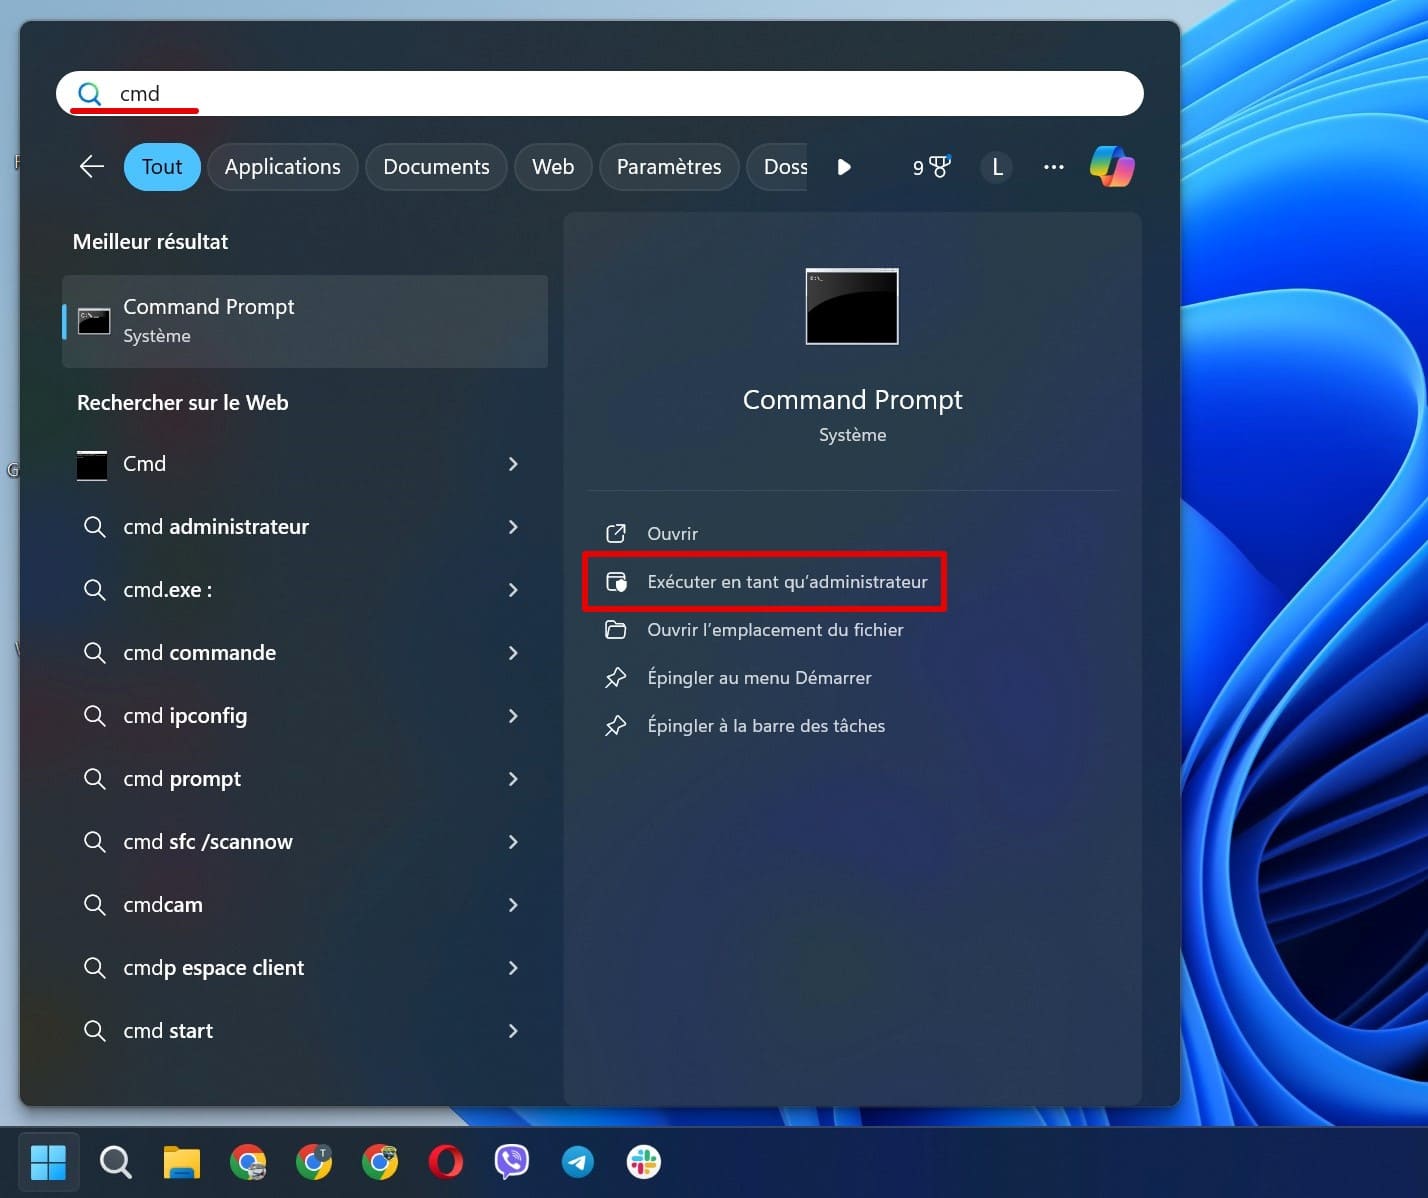Select the cmd prompt suggestion text
Screen dimensions: 1428x1198
182,779
